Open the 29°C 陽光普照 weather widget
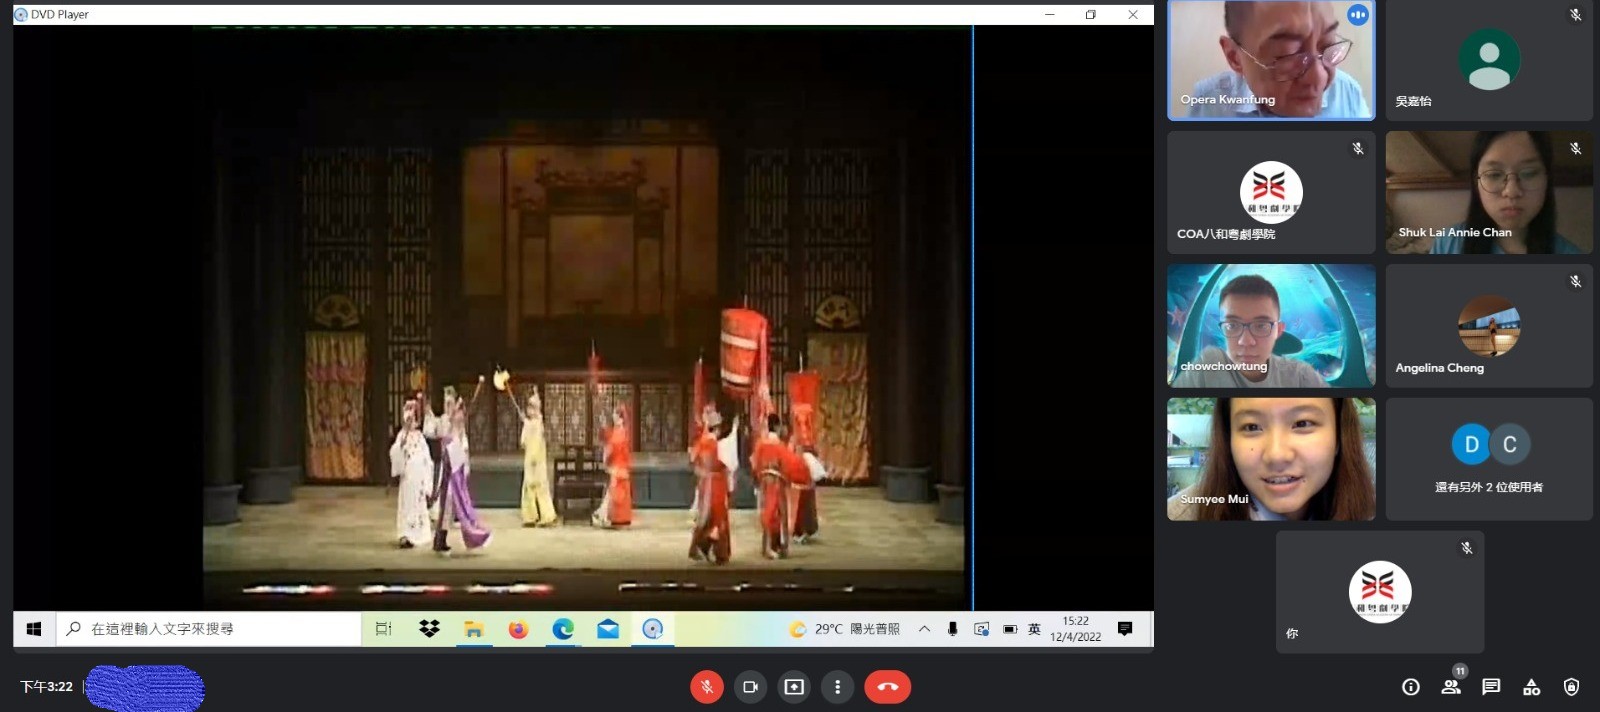 click(x=845, y=629)
